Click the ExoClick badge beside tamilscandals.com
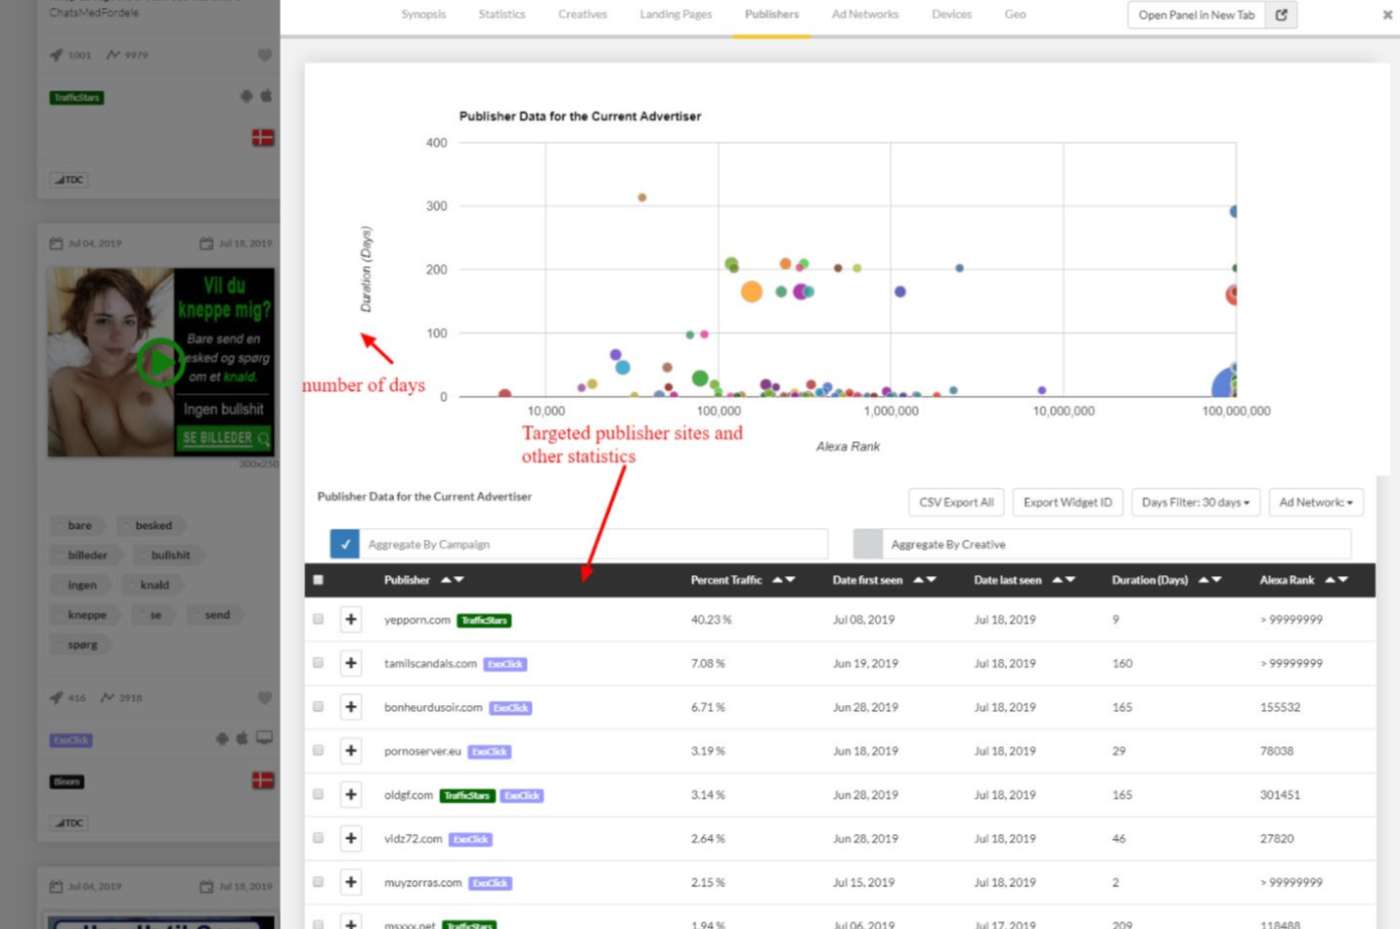 click(x=505, y=664)
